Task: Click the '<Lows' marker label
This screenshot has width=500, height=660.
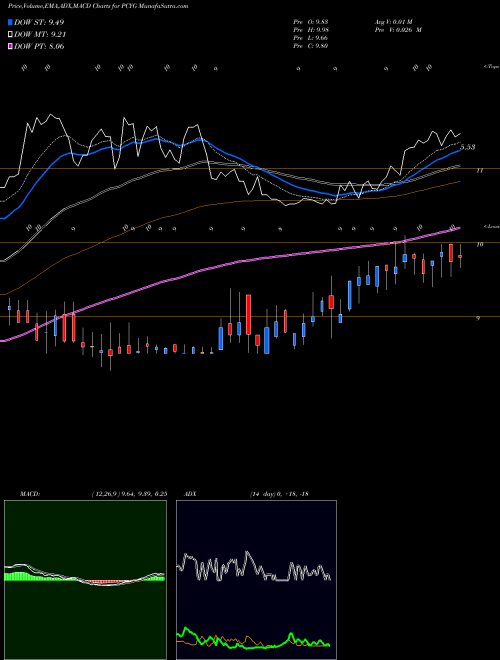Action: [x=491, y=226]
